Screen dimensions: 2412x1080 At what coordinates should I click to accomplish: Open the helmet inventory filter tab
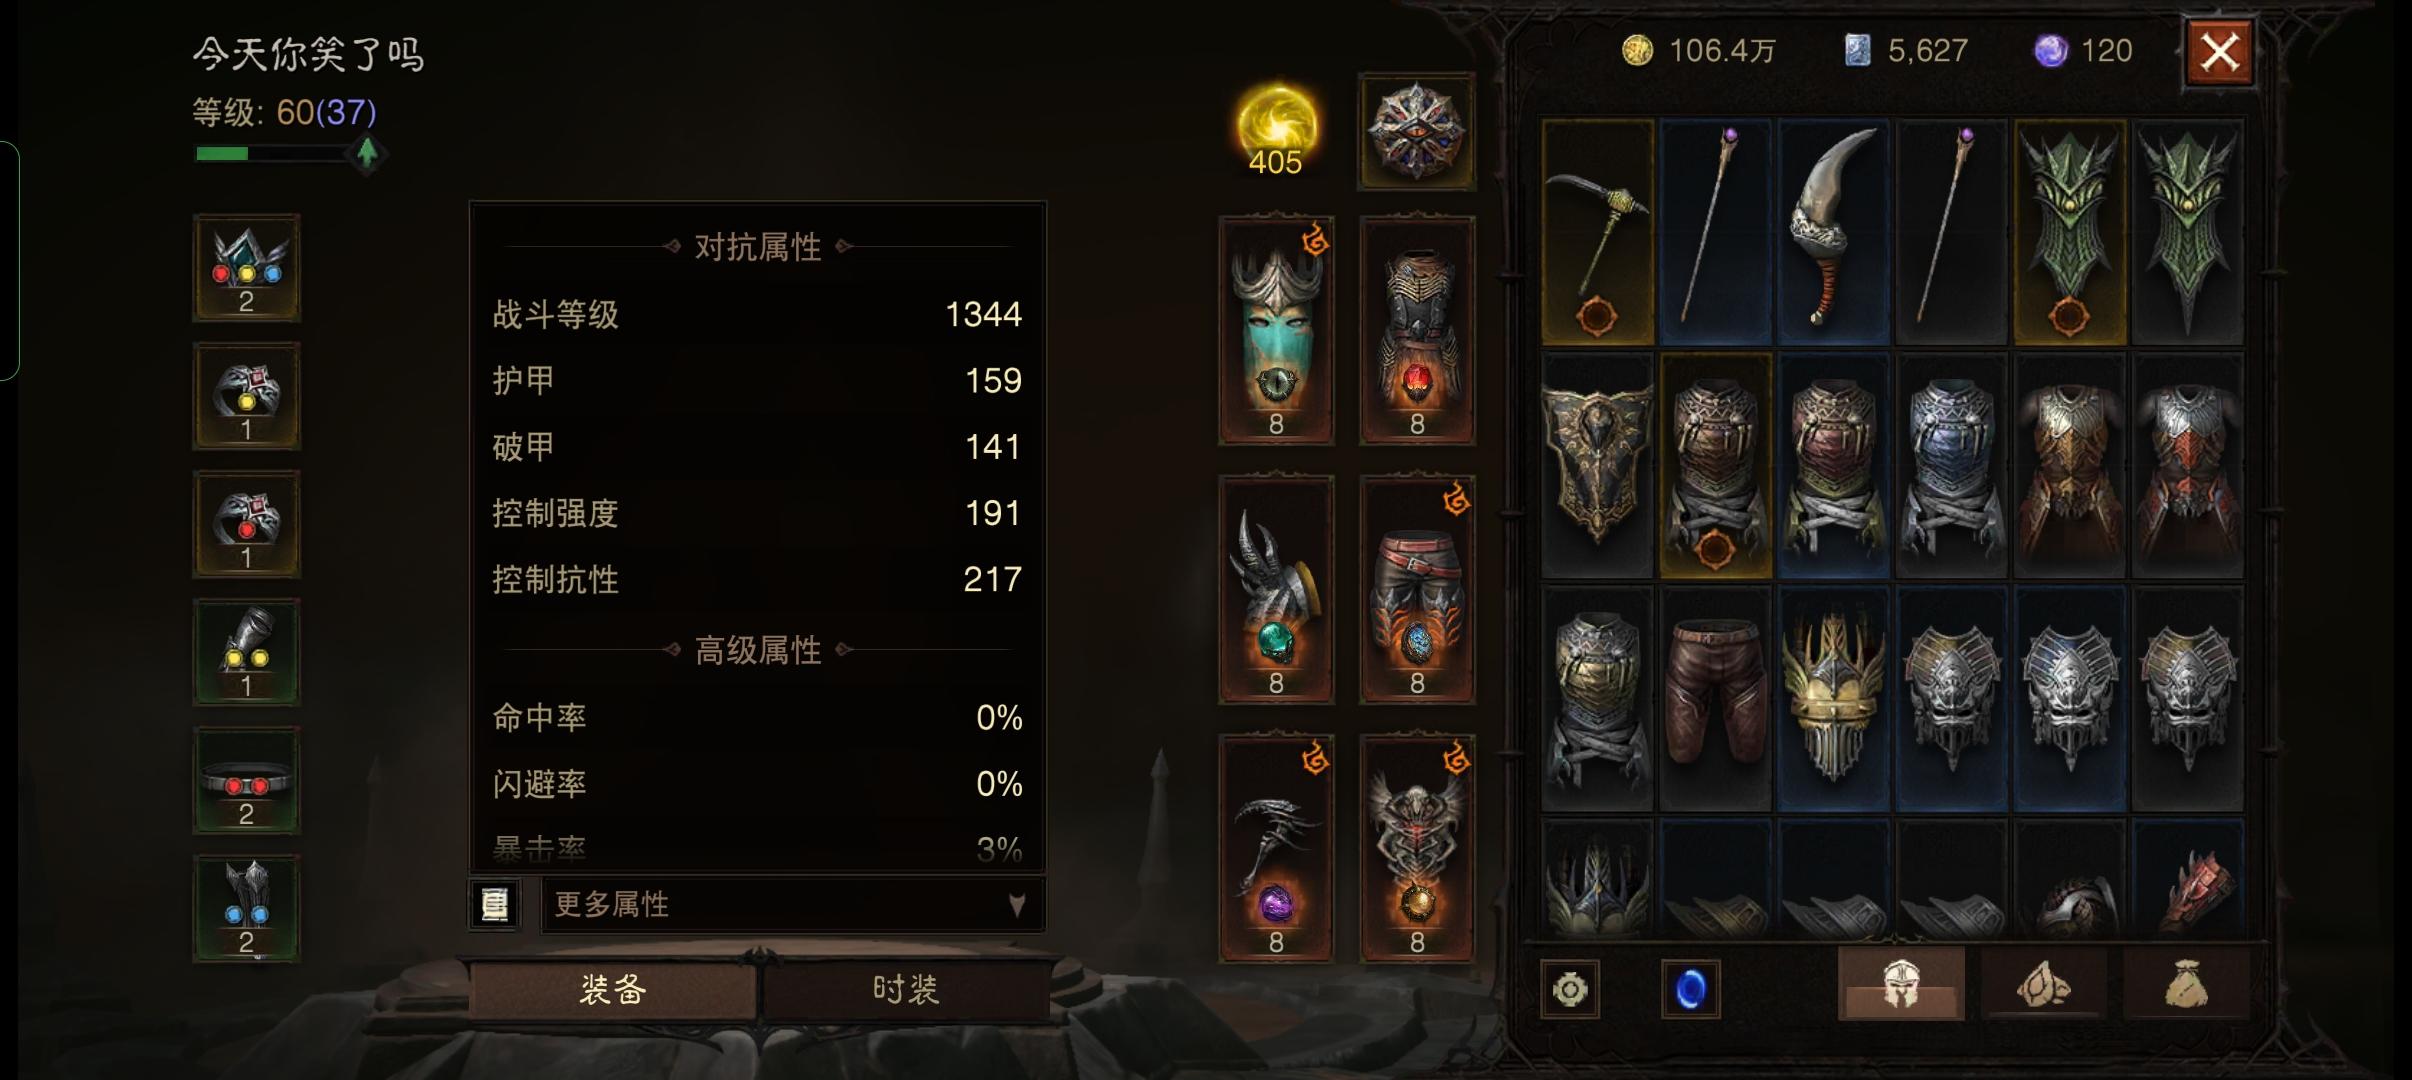1900,984
